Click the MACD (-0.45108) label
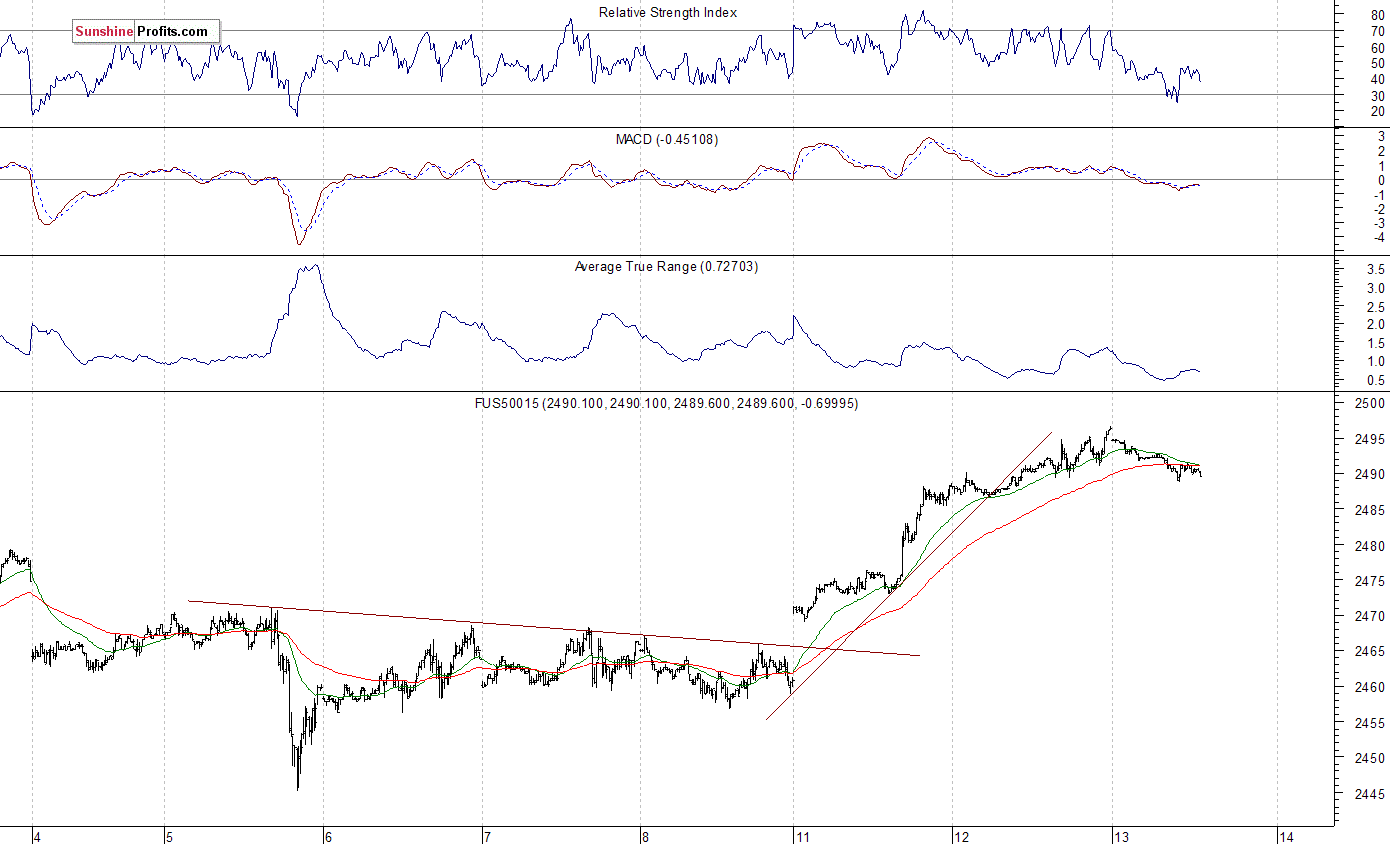 coord(667,139)
